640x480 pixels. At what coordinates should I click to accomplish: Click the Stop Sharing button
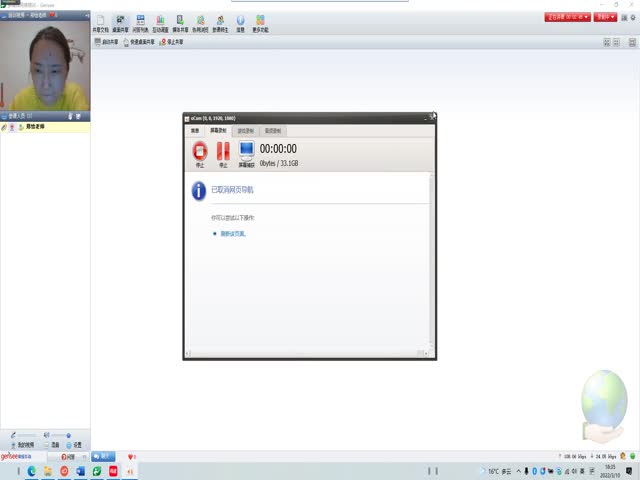pos(169,42)
